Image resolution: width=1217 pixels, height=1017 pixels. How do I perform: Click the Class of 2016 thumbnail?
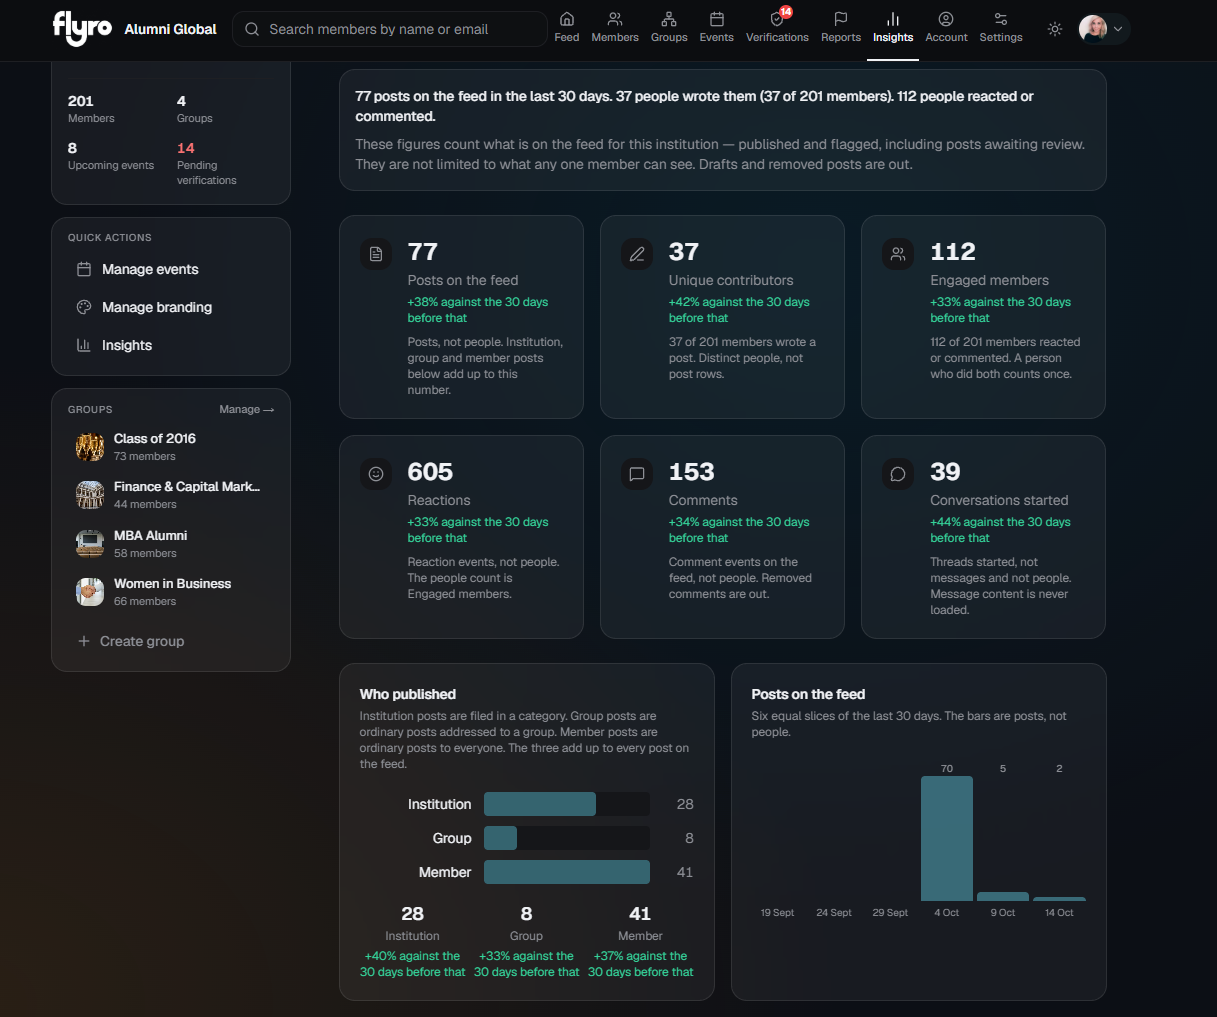click(x=90, y=447)
